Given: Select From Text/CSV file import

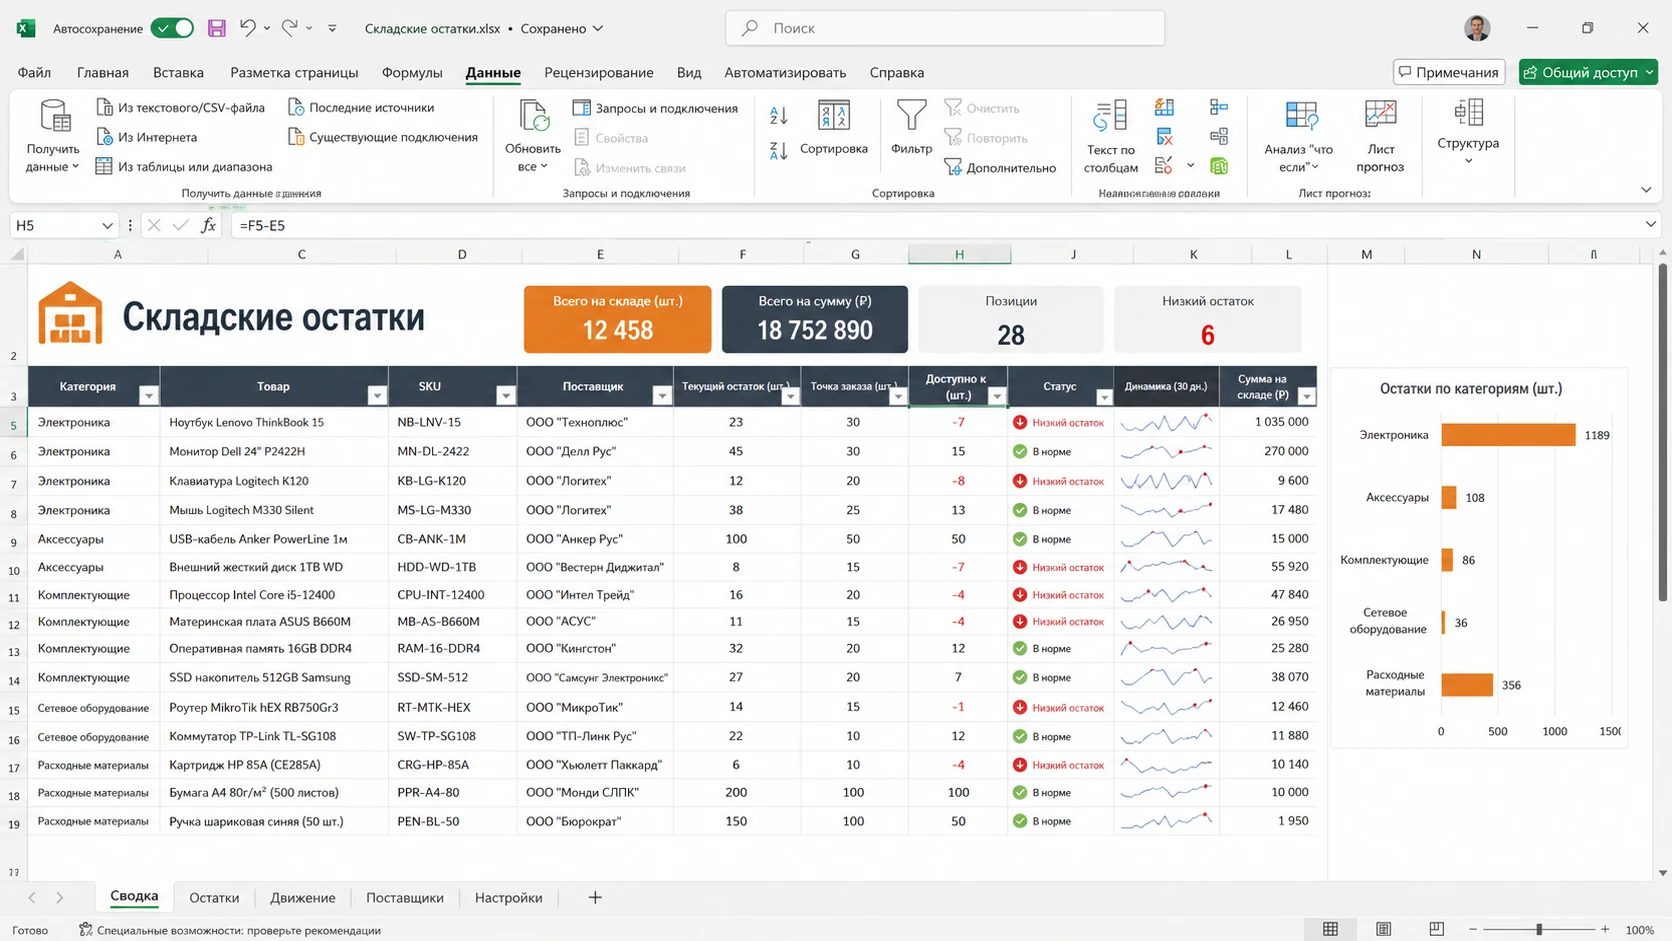Looking at the screenshot, I should point(181,107).
